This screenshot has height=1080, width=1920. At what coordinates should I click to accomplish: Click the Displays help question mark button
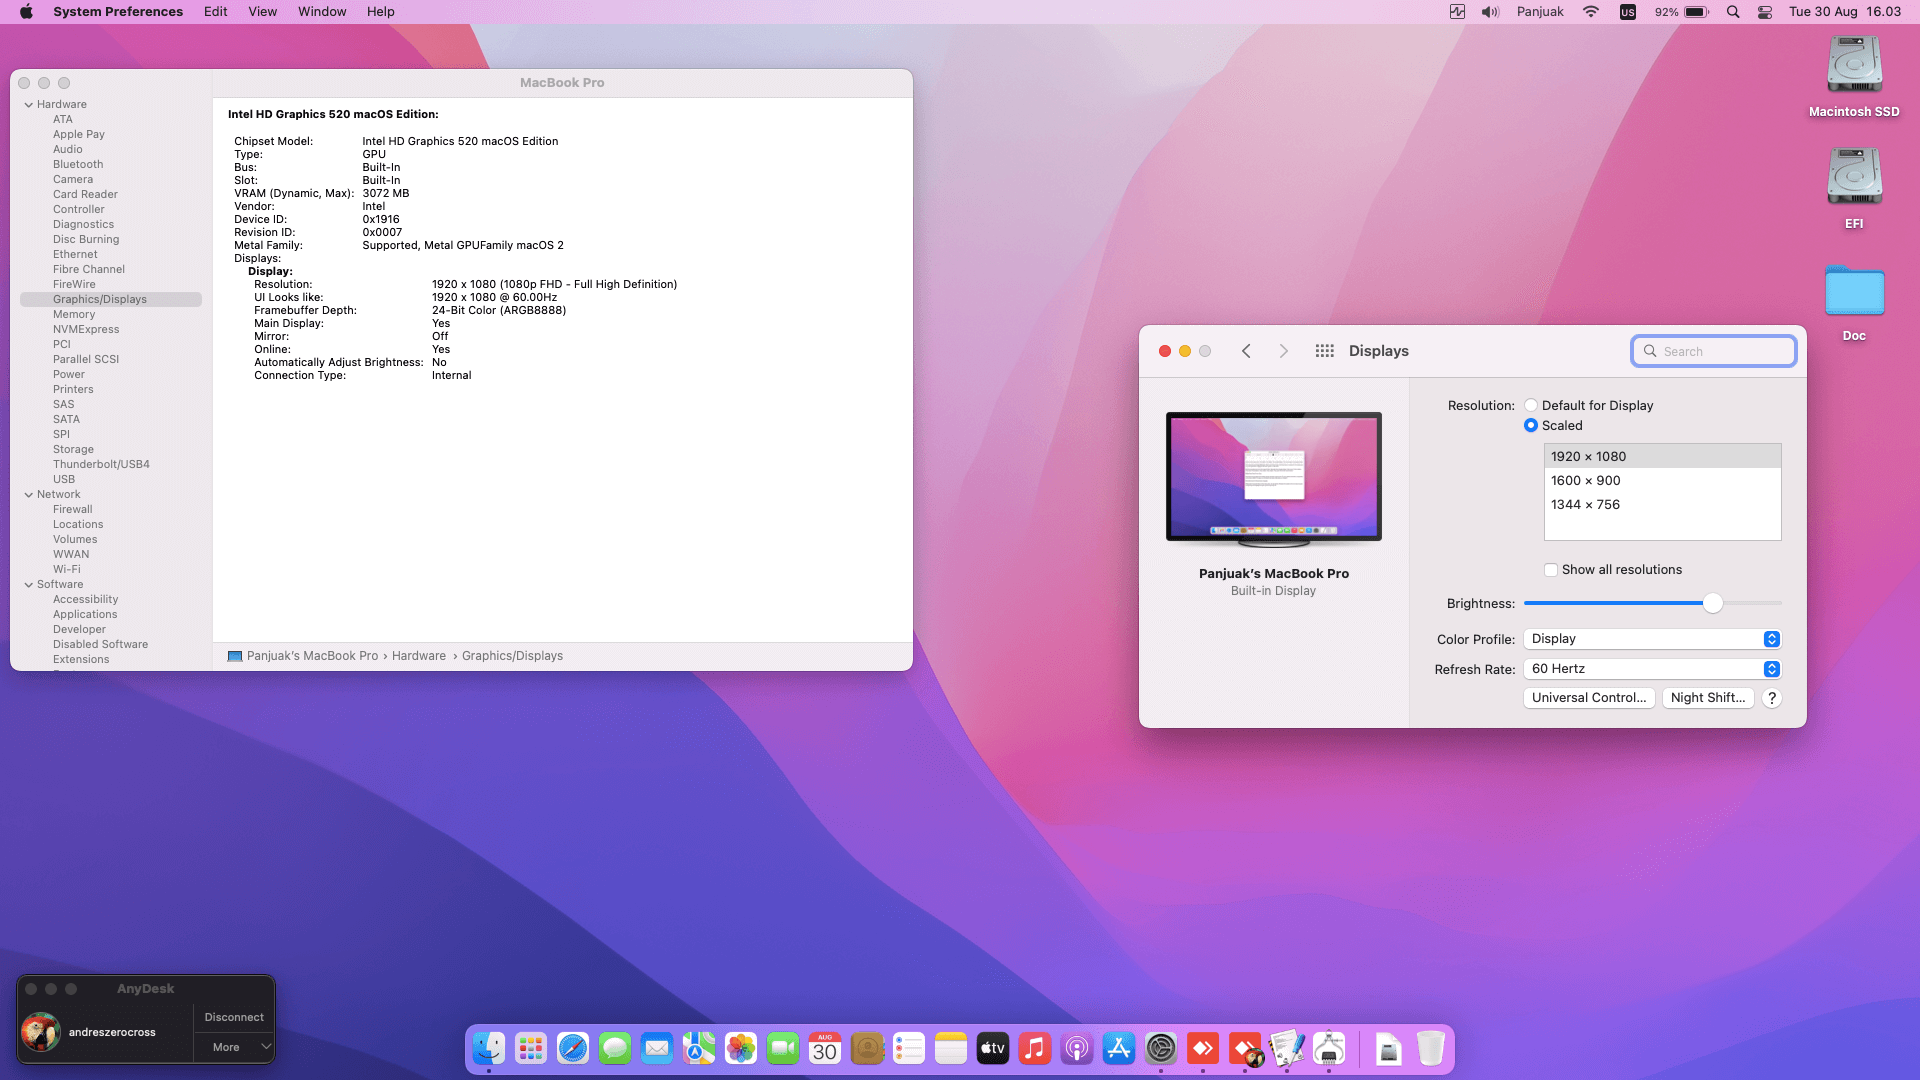(x=1772, y=698)
